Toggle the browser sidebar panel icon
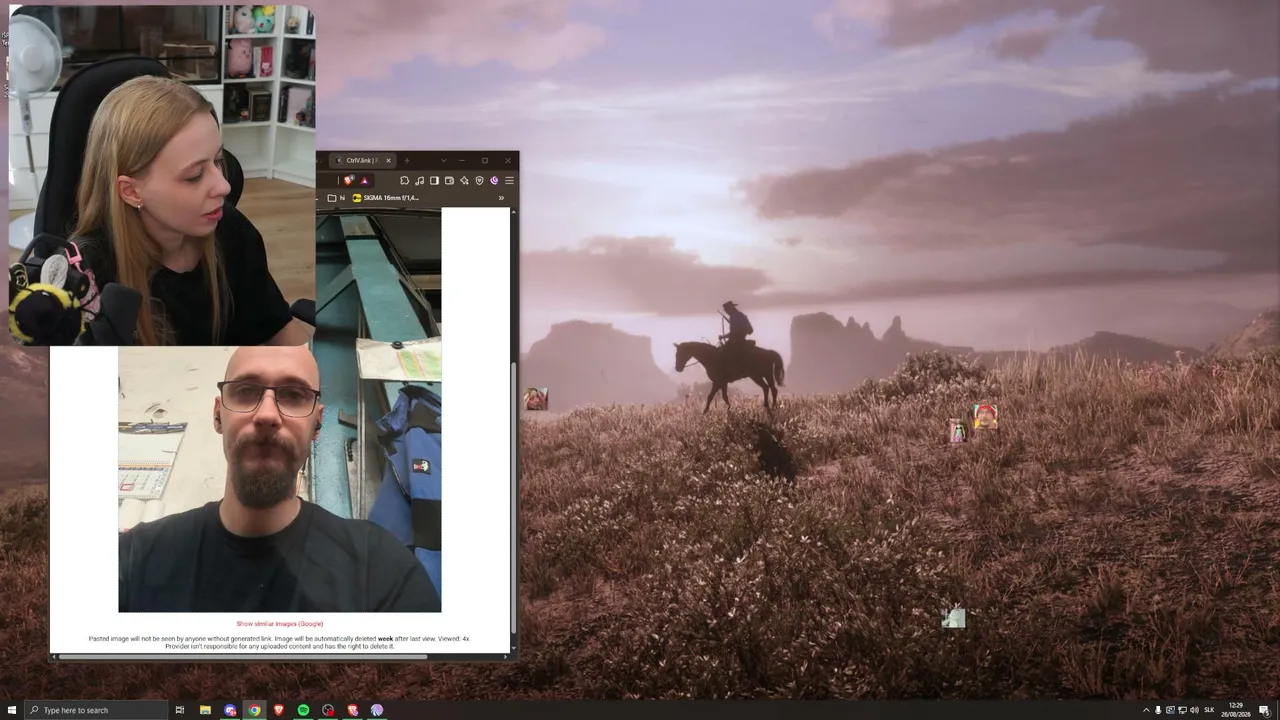 [x=434, y=181]
